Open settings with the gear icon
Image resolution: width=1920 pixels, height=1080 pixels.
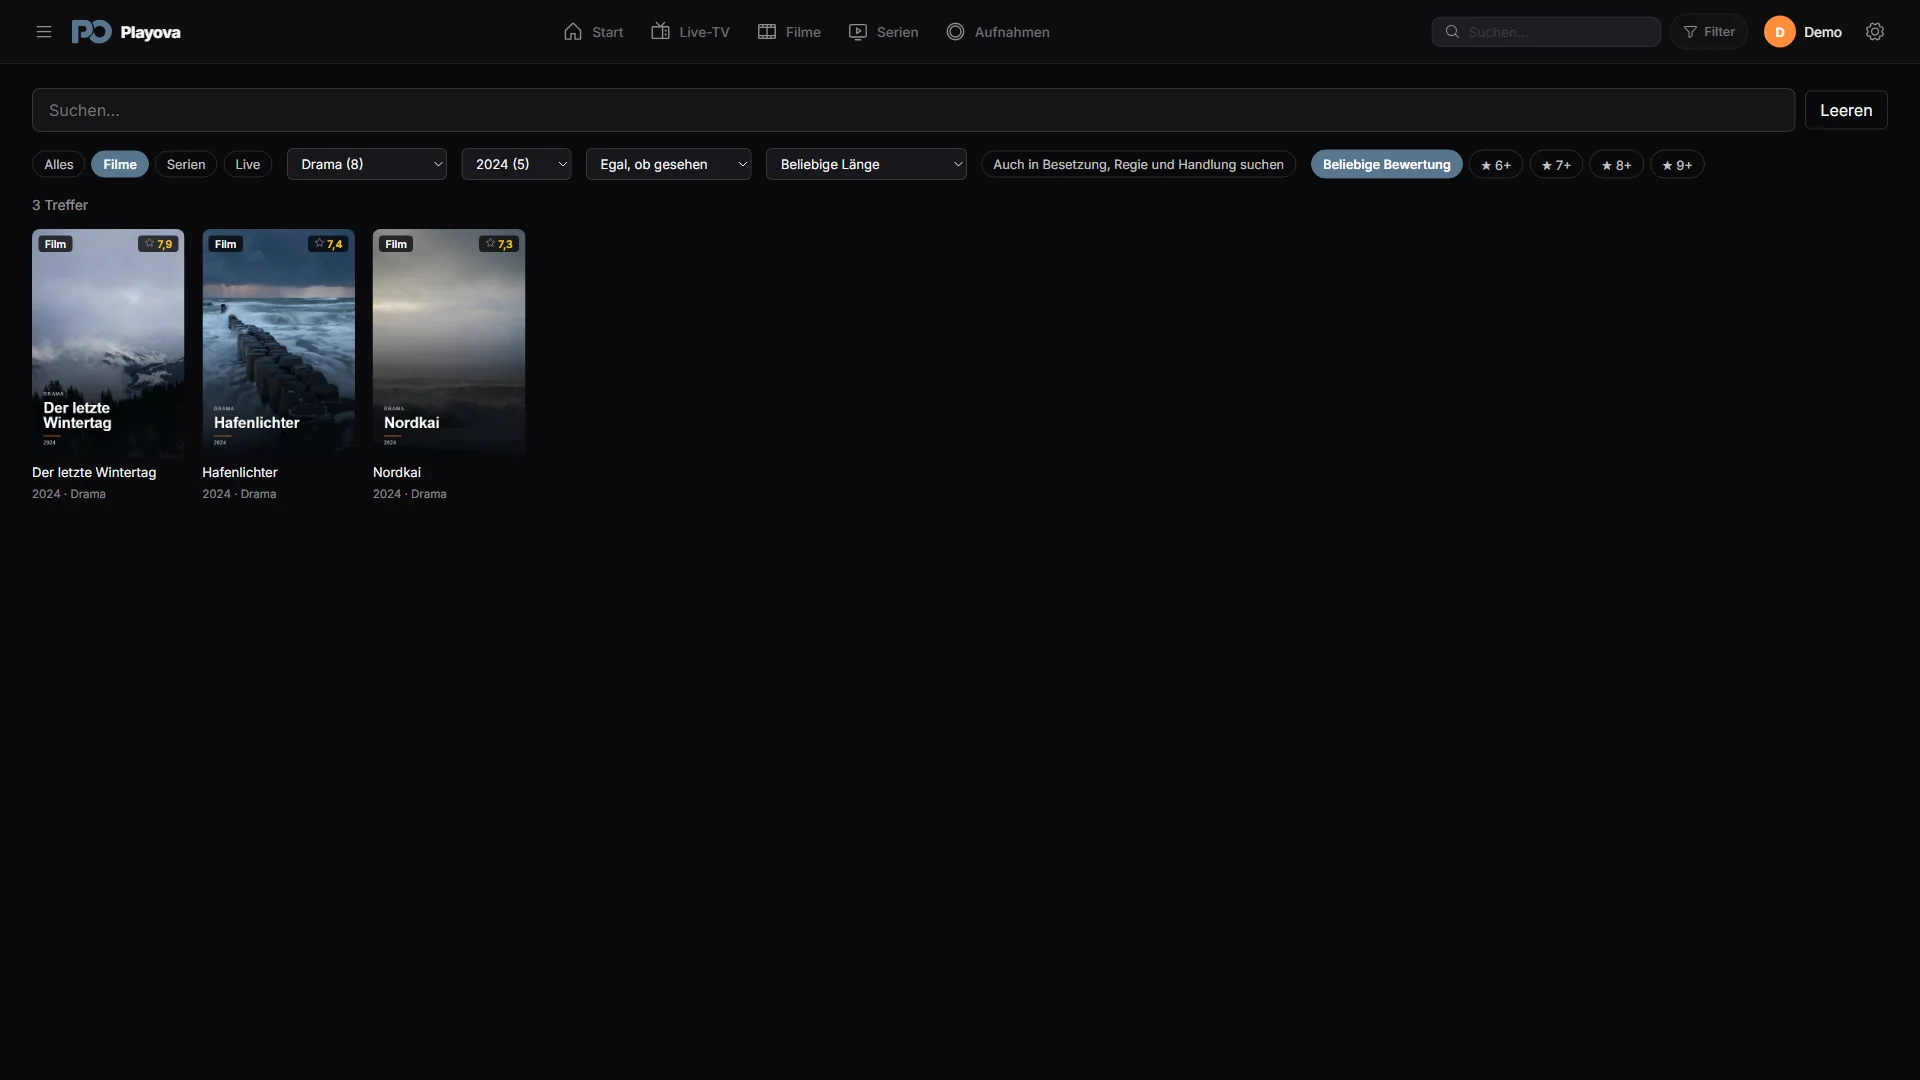(1875, 32)
